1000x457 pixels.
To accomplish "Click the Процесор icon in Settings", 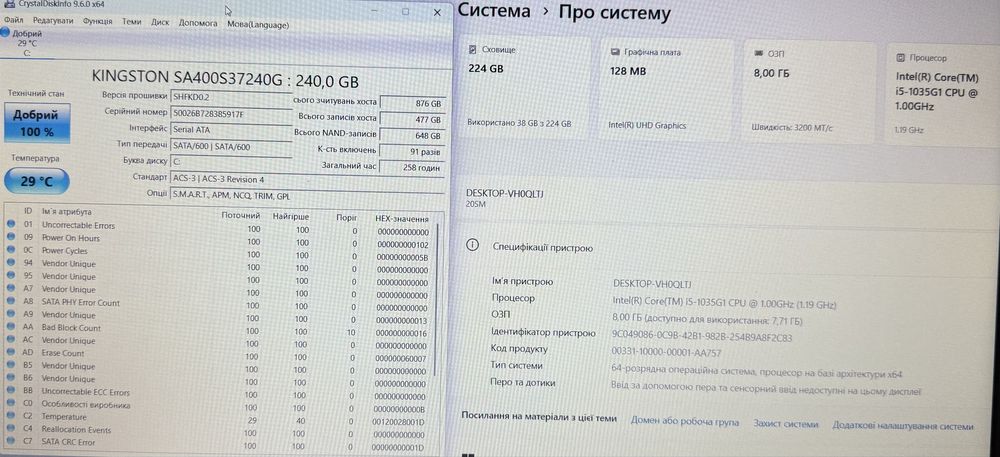I will pos(901,57).
